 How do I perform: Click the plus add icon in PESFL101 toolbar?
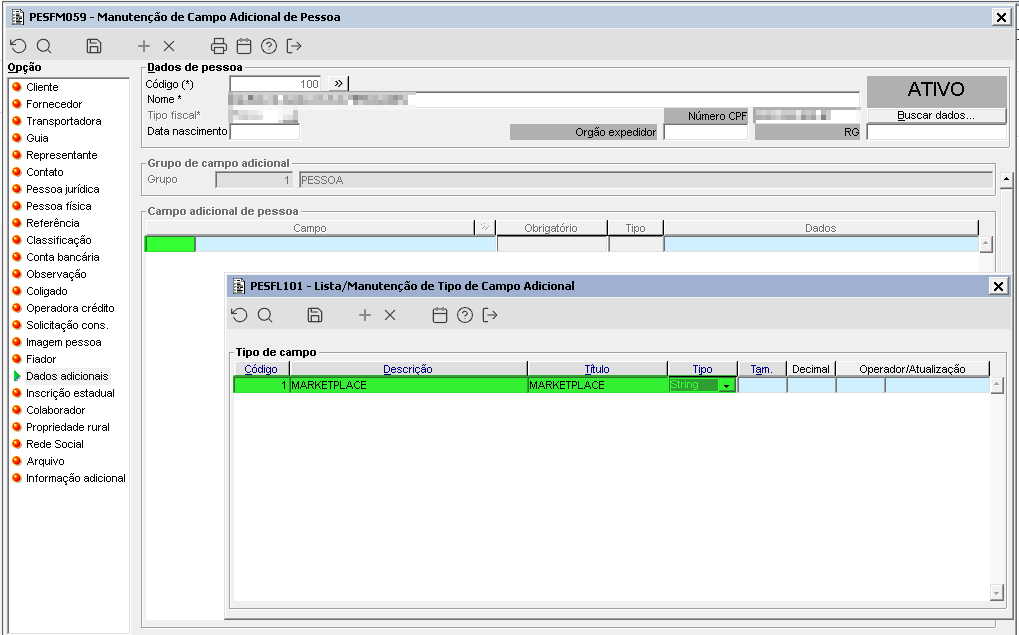(x=365, y=315)
